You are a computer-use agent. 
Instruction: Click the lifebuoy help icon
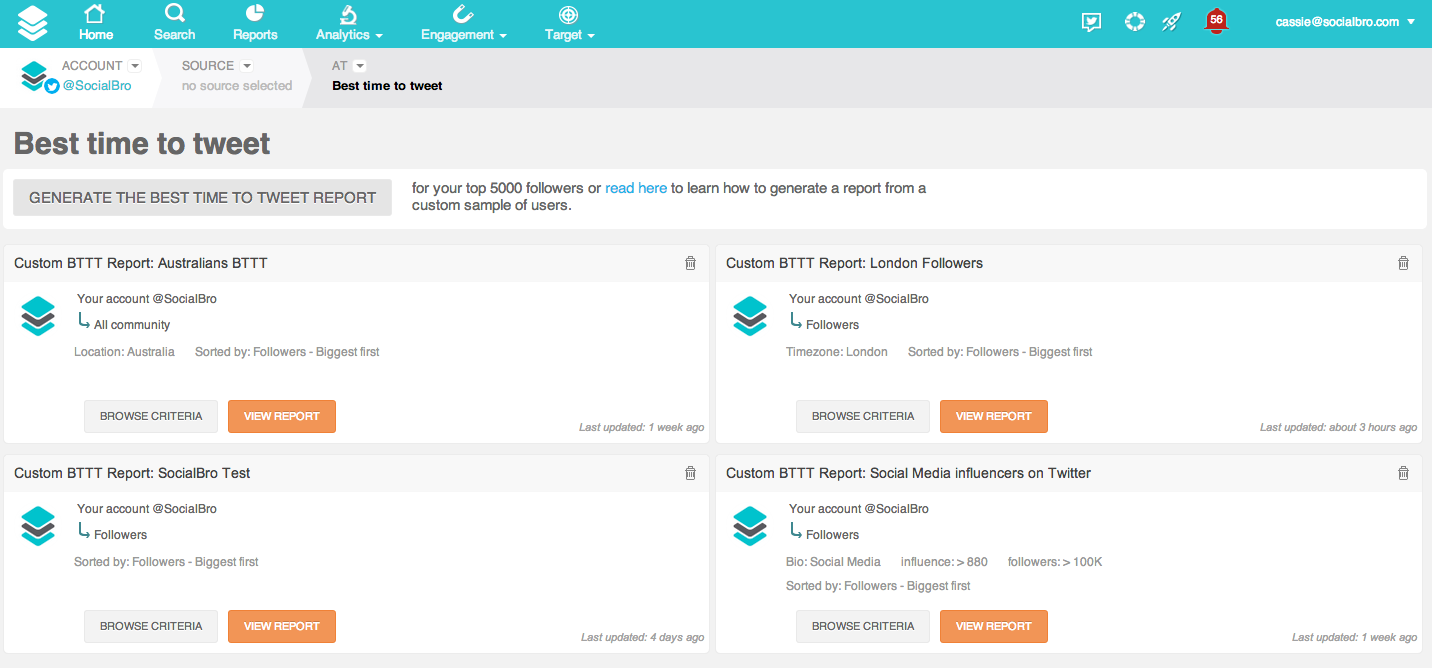(x=1134, y=21)
